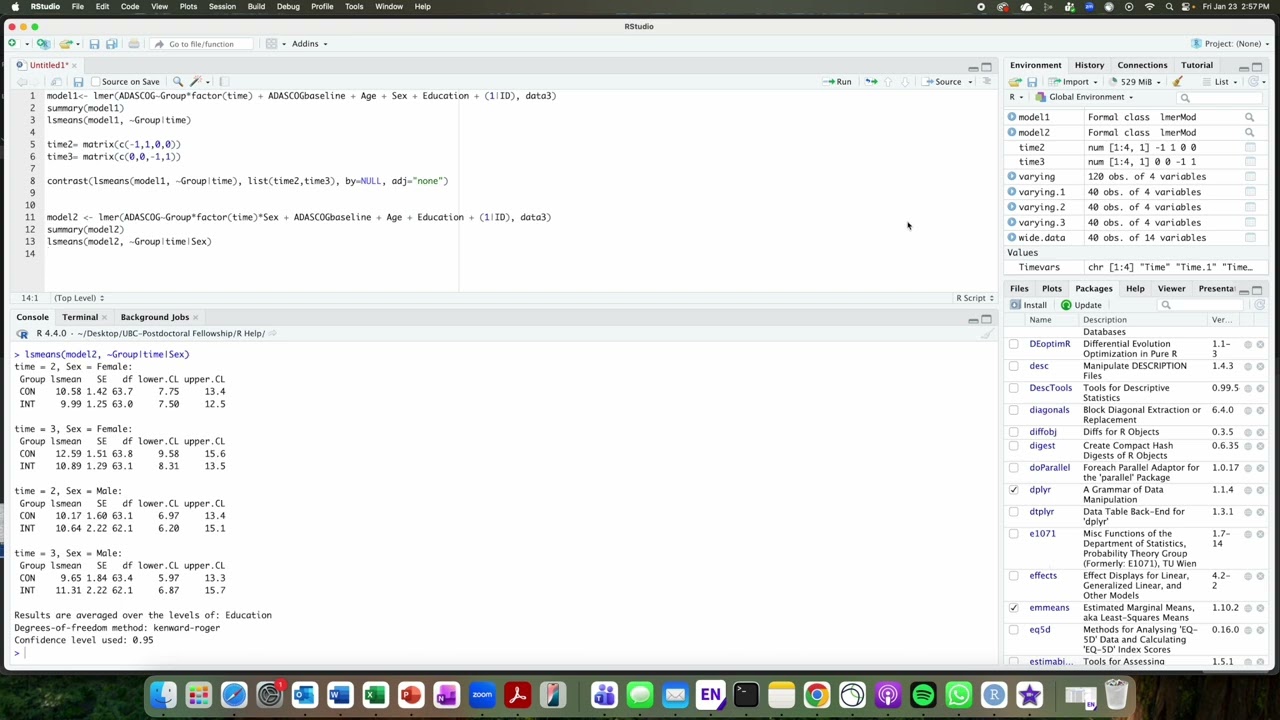Open the Session menu

[x=222, y=7]
